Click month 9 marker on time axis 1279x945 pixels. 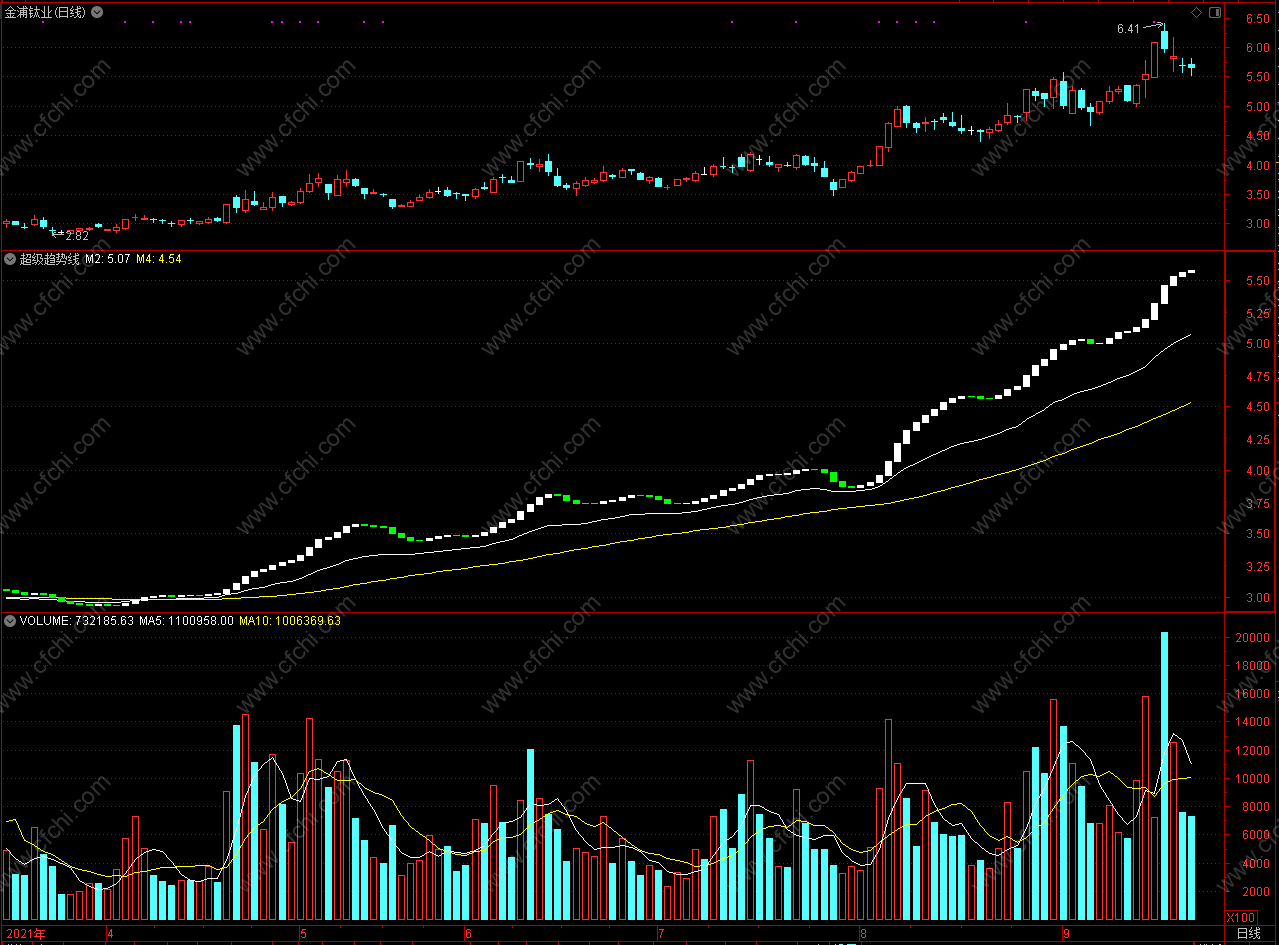coord(1066,934)
